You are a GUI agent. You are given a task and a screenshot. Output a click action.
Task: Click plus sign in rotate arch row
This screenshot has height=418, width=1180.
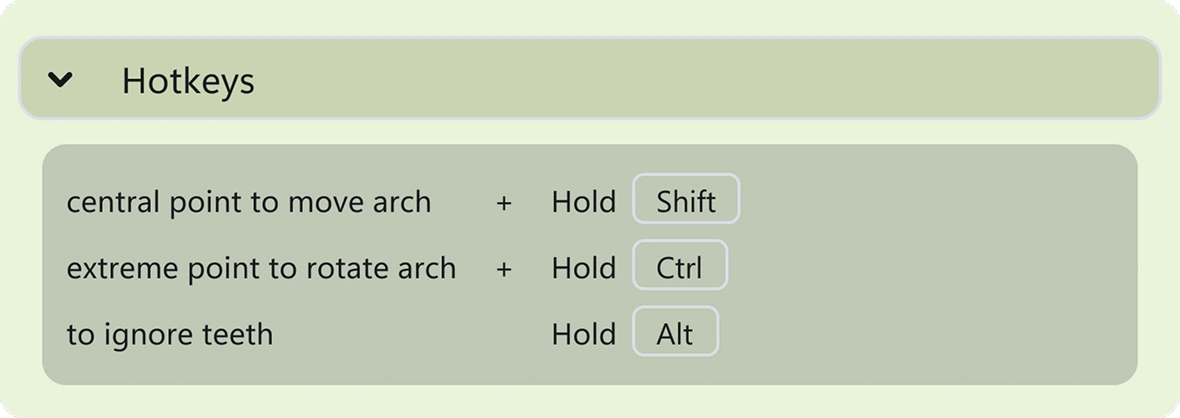pyautogui.click(x=504, y=269)
